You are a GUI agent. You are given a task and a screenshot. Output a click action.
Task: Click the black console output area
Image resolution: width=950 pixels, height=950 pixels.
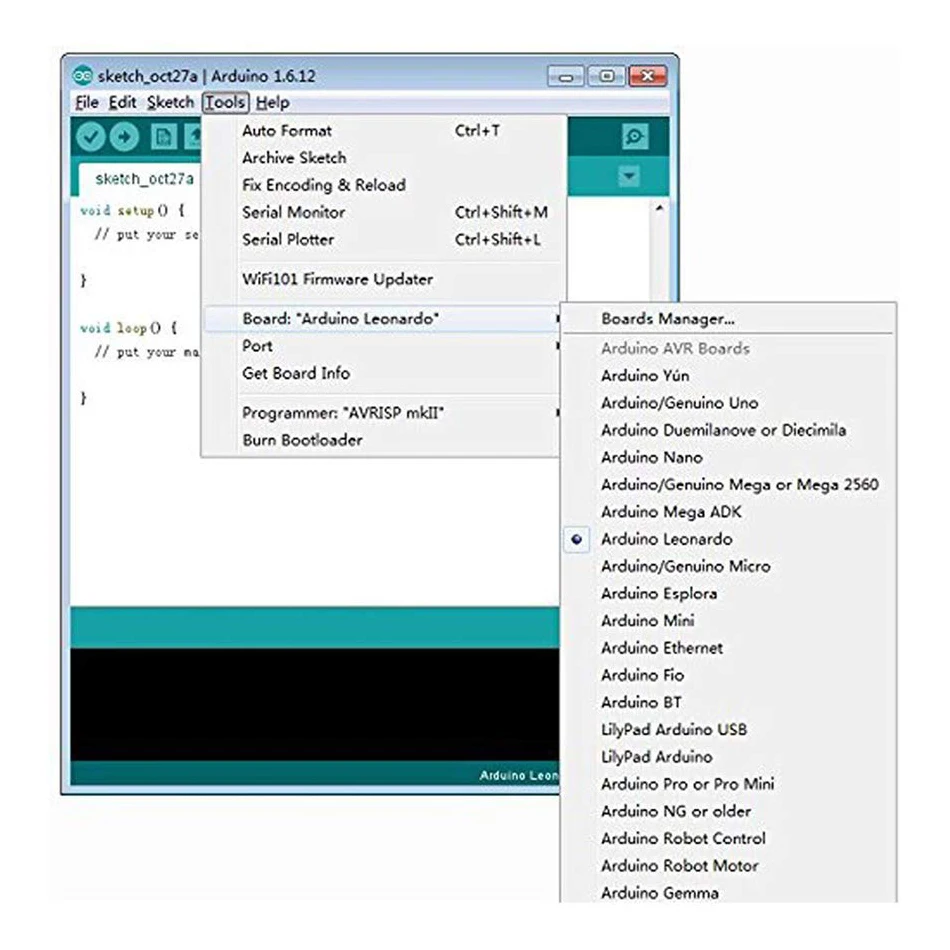[315, 704]
